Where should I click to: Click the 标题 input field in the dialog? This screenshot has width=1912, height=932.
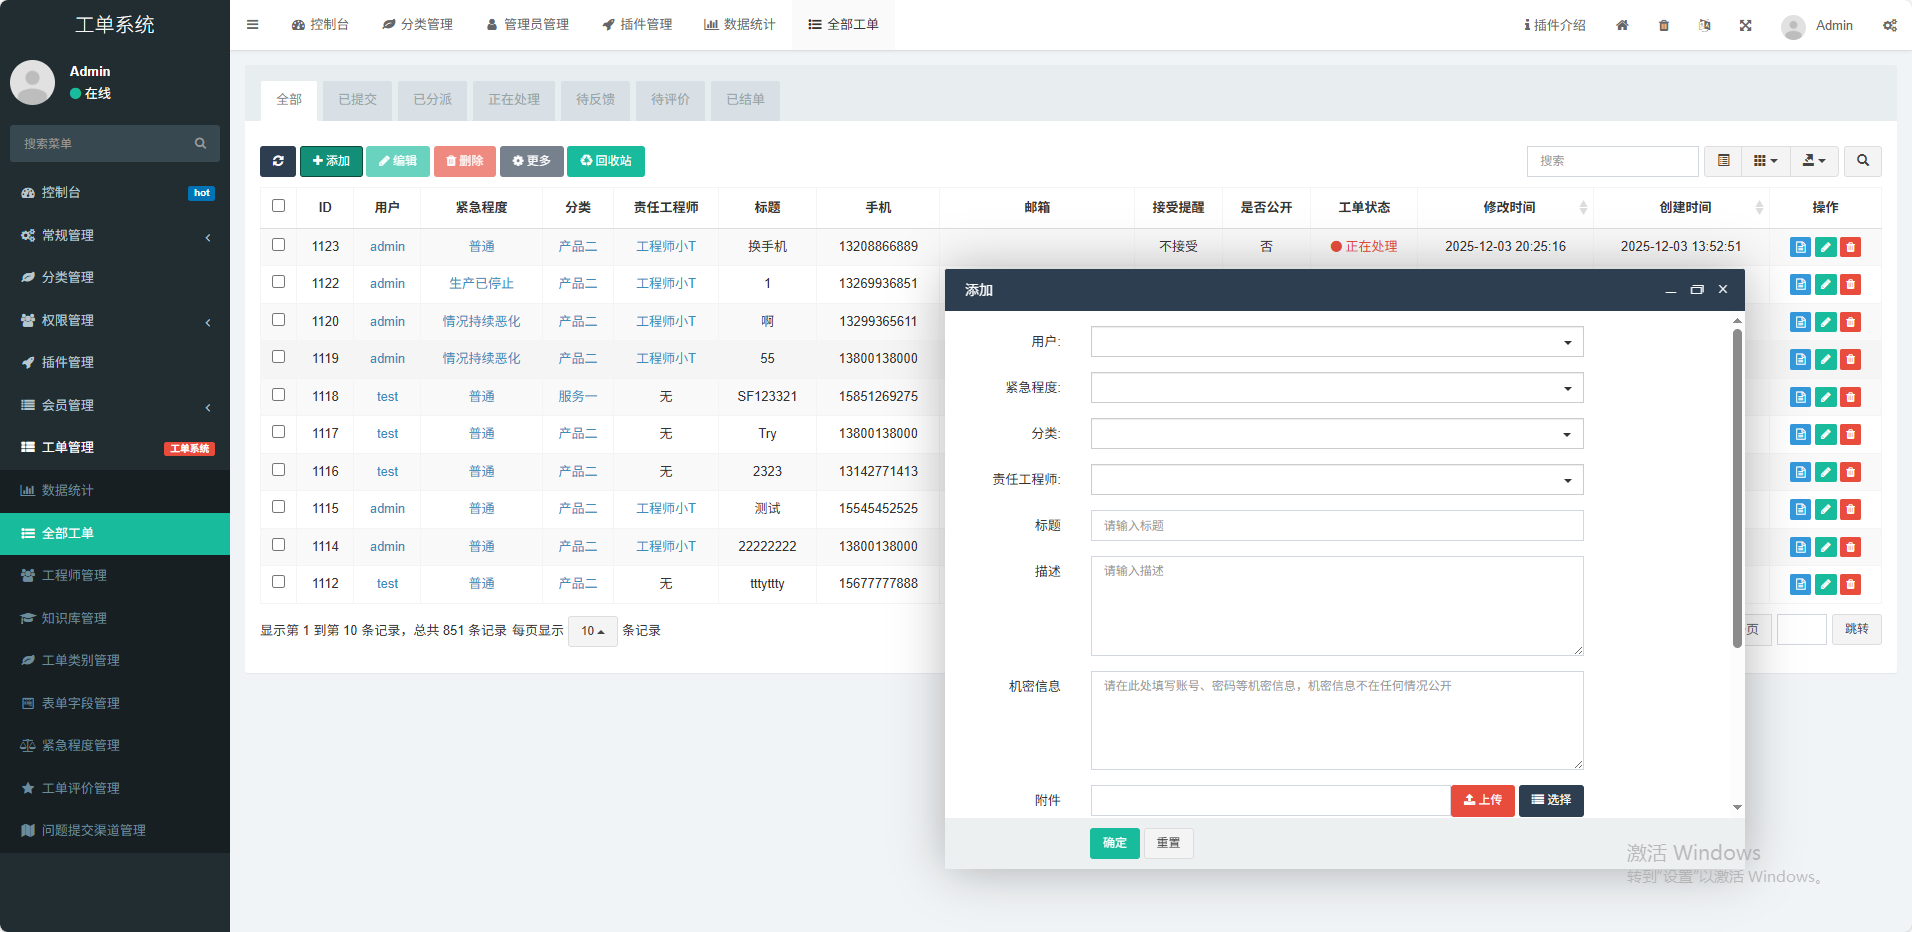1336,526
